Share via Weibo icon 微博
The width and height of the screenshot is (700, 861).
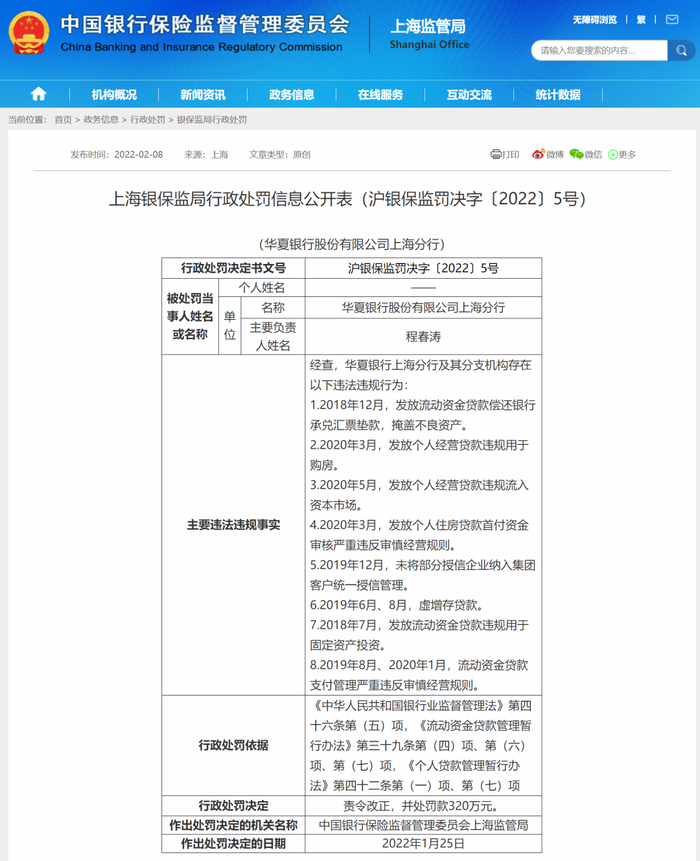547,154
